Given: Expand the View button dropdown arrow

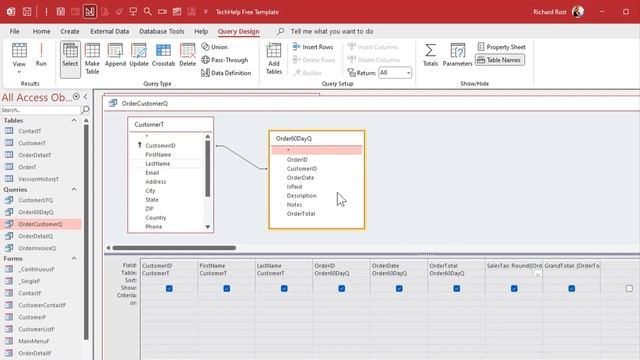Looking at the screenshot, I should [x=19, y=72].
